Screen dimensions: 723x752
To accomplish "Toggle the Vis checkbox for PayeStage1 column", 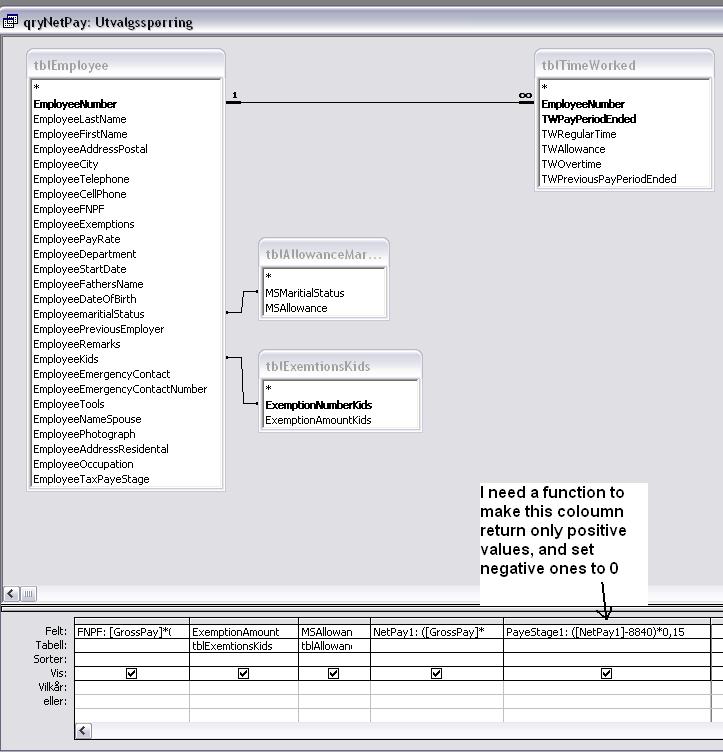I will (606, 673).
